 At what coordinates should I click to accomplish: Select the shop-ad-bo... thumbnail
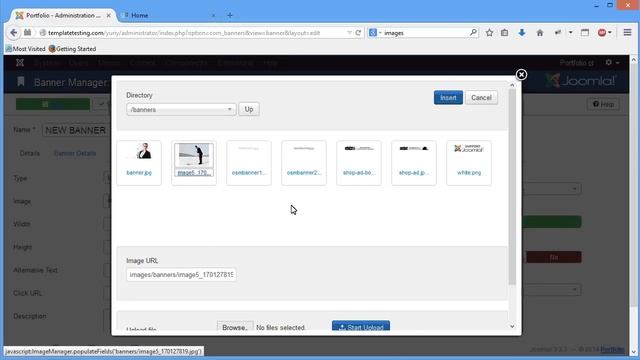pyautogui.click(x=359, y=163)
